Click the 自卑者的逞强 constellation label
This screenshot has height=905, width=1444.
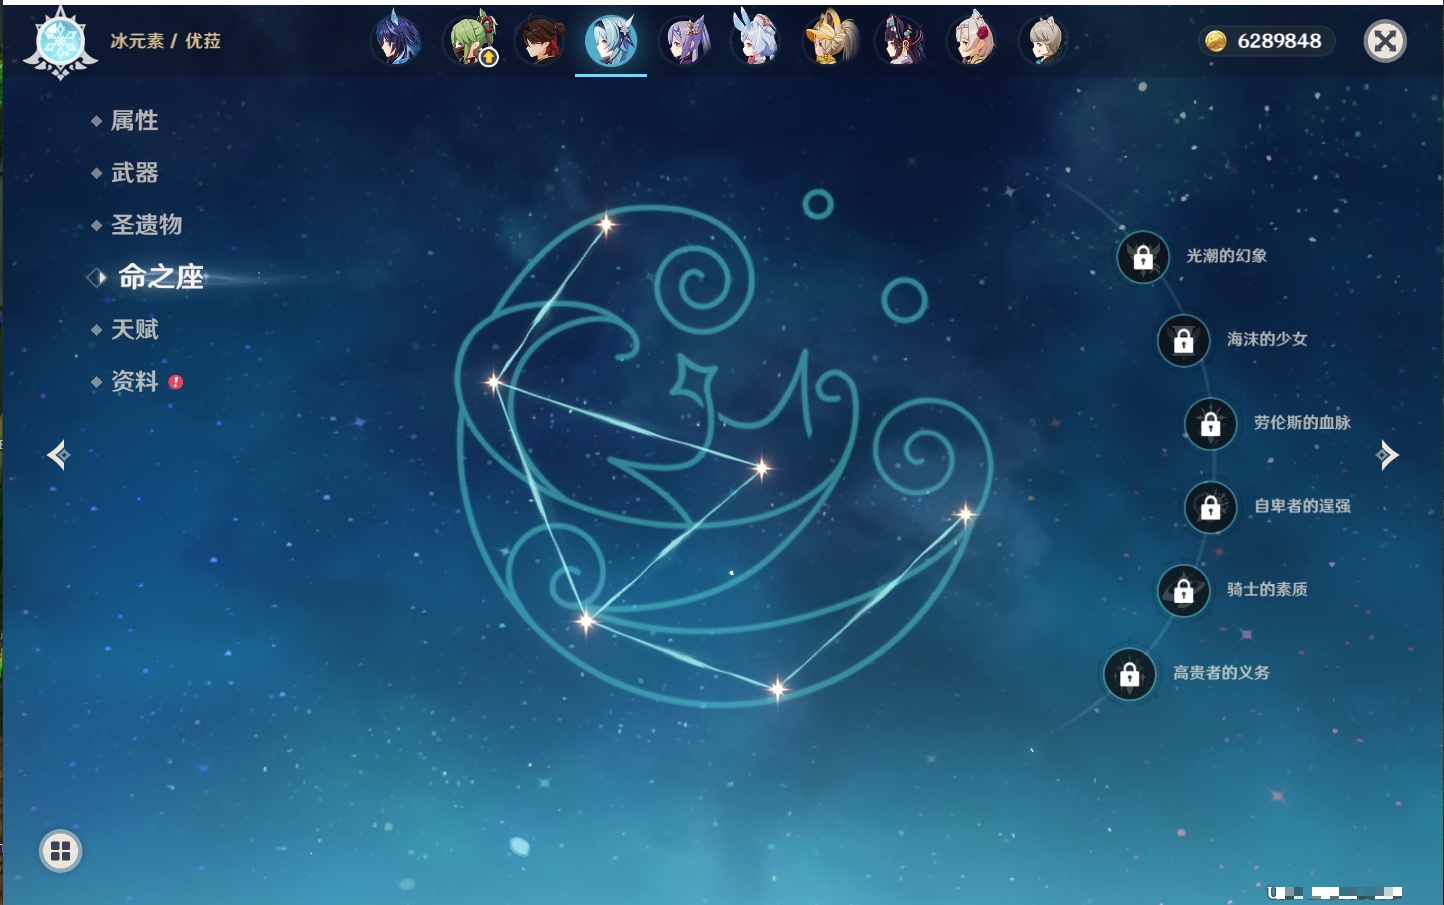click(x=1302, y=506)
